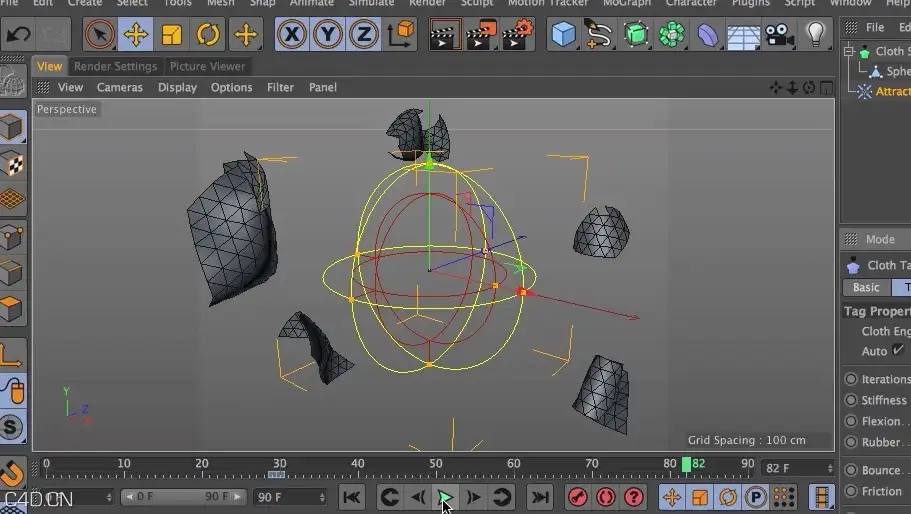The height and width of the screenshot is (514, 911).
Task: Click the green frame 82 marker
Action: [686, 465]
